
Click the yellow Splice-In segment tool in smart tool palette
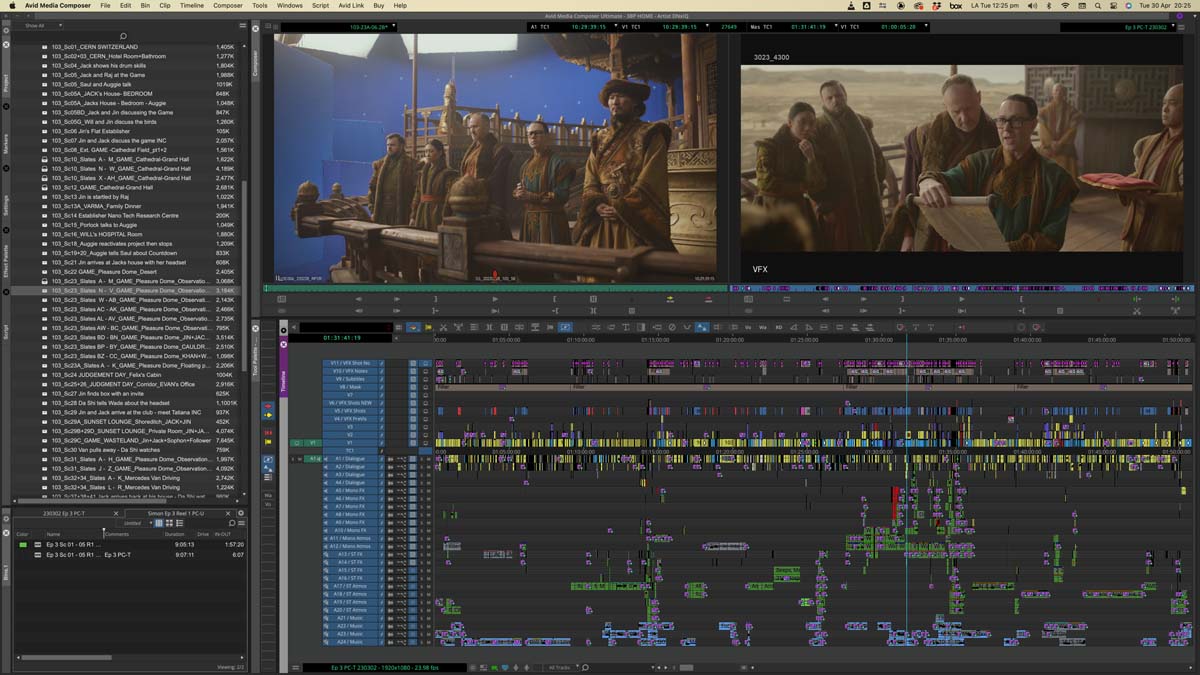click(x=268, y=415)
